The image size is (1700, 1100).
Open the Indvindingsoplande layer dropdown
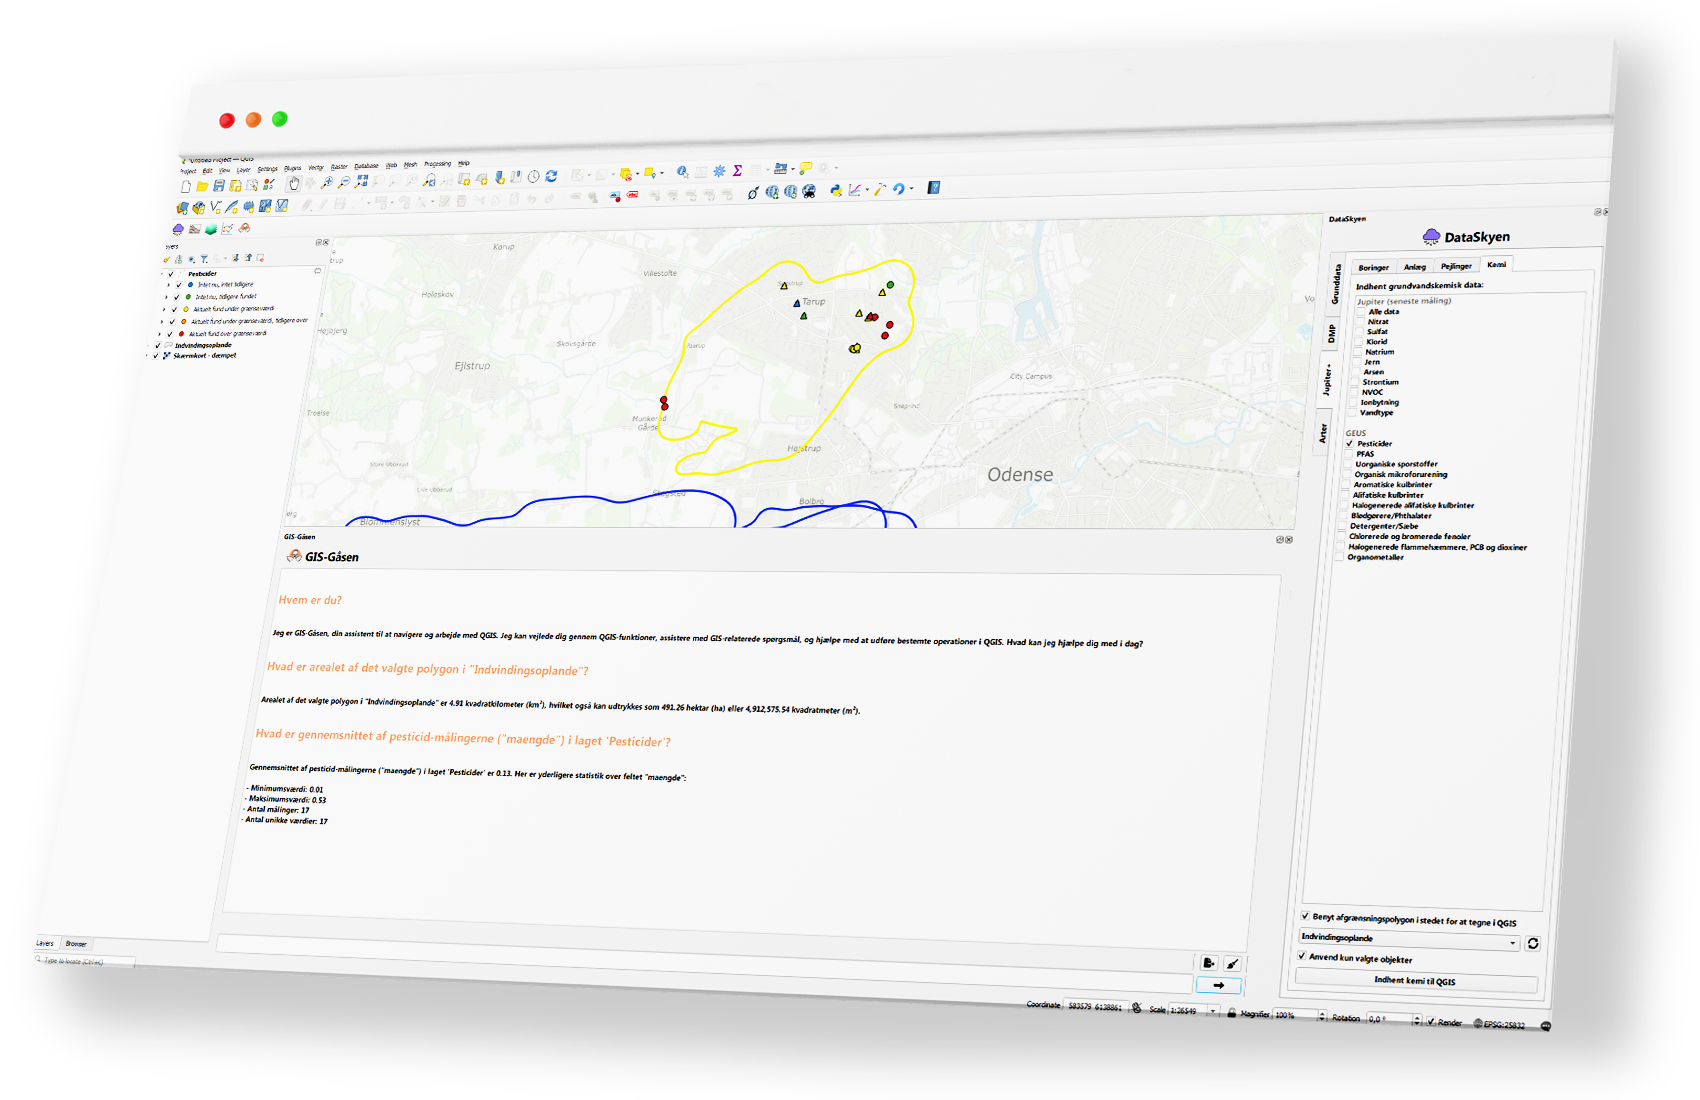pos(1512,941)
